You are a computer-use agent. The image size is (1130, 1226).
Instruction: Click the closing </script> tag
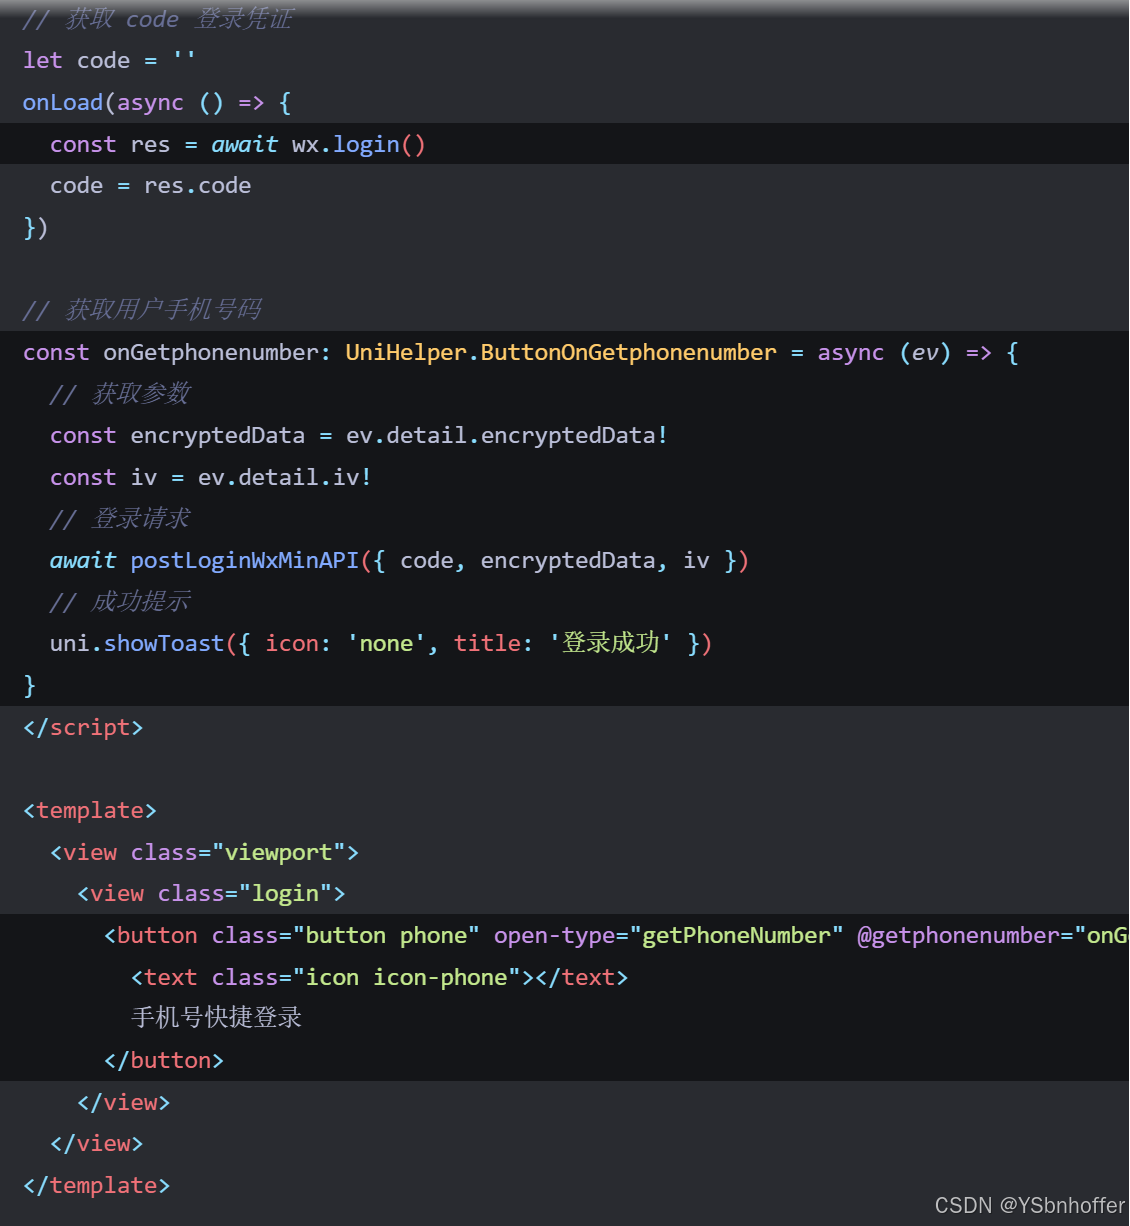point(83,727)
